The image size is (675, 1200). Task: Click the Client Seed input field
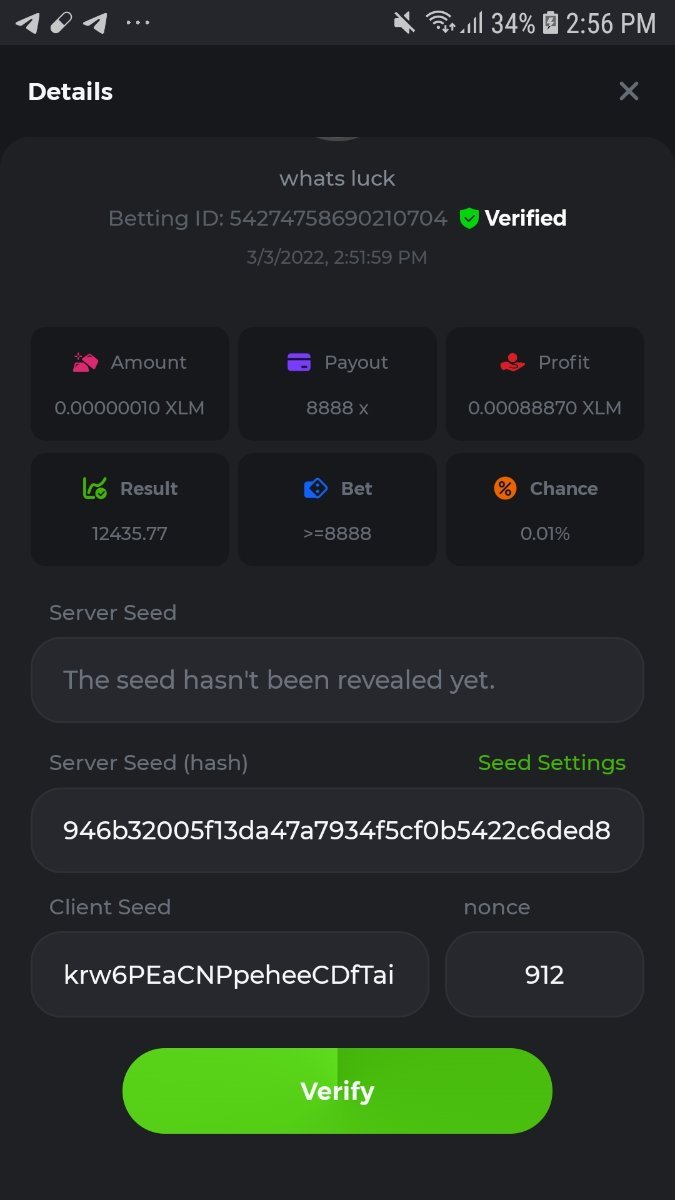(x=229, y=975)
